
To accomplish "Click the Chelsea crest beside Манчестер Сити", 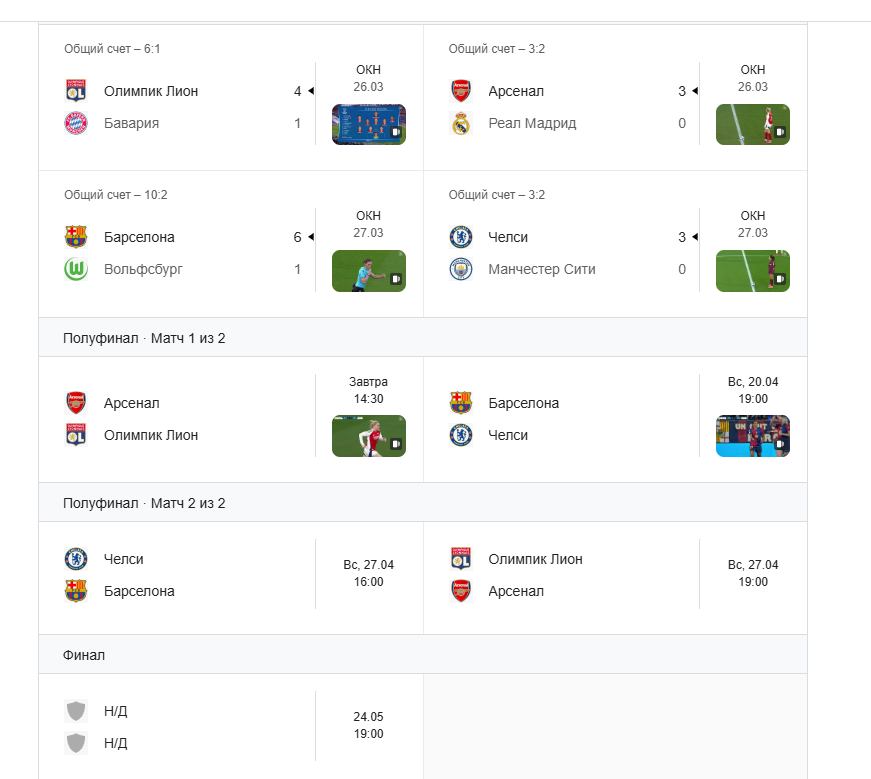I will [460, 237].
